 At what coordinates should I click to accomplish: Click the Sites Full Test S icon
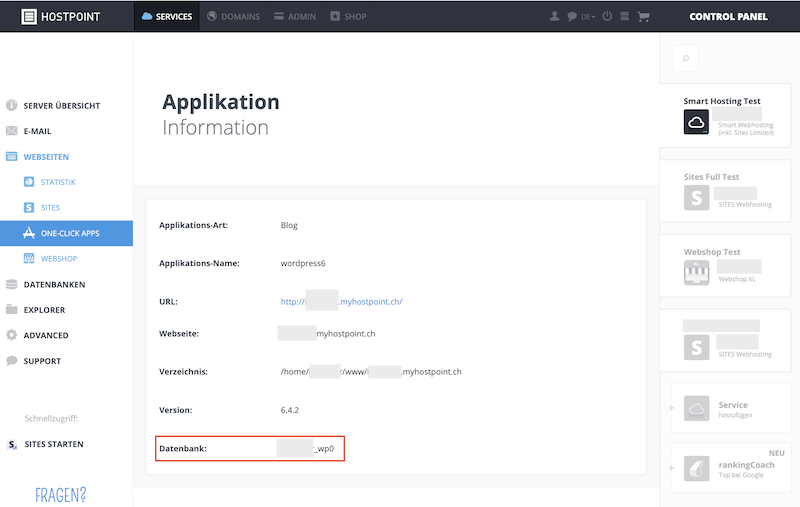(x=696, y=197)
